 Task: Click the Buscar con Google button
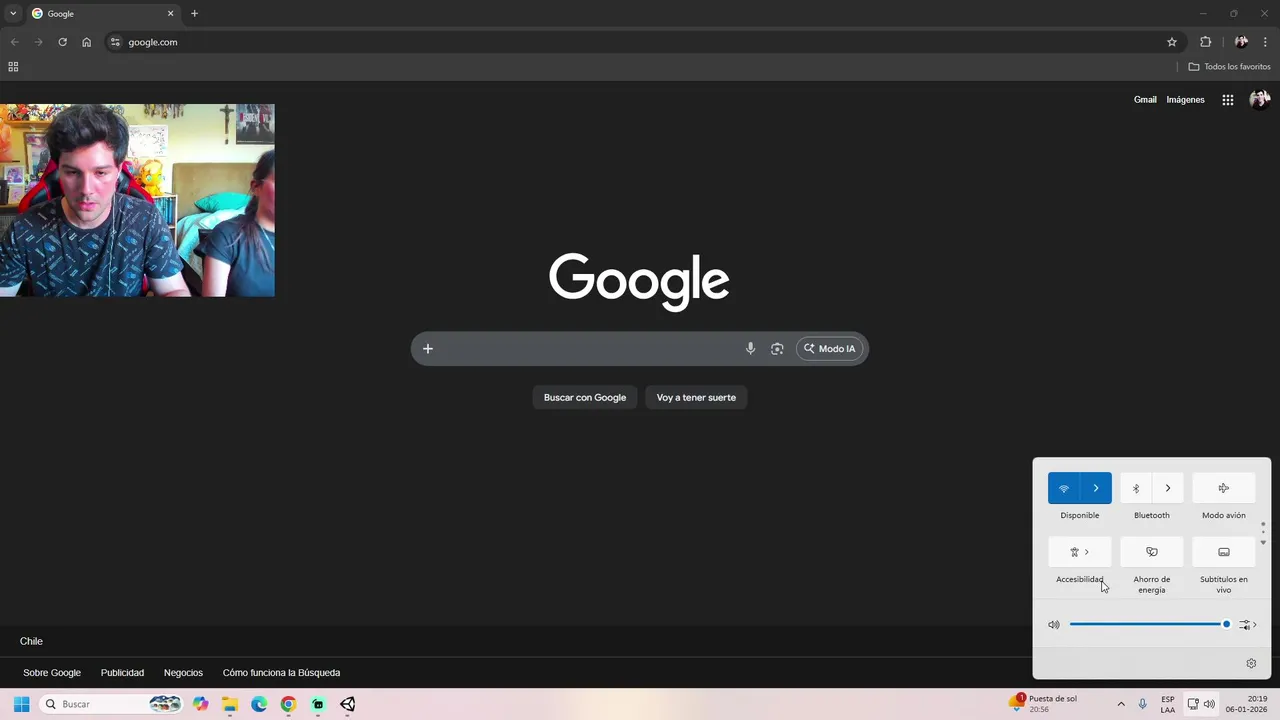tap(585, 397)
